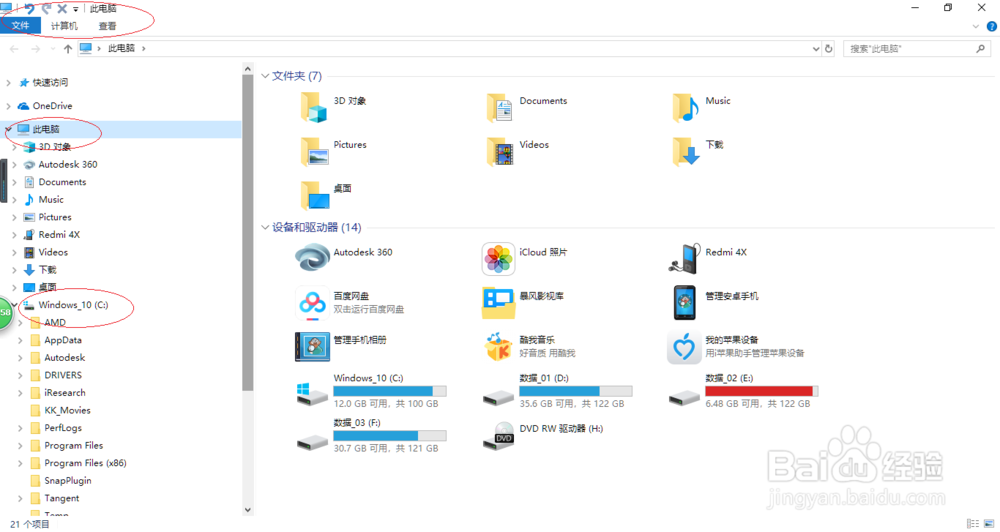The image size is (1000, 532).
Task: Select the 管理安卓手机 icon
Action: 684,302
